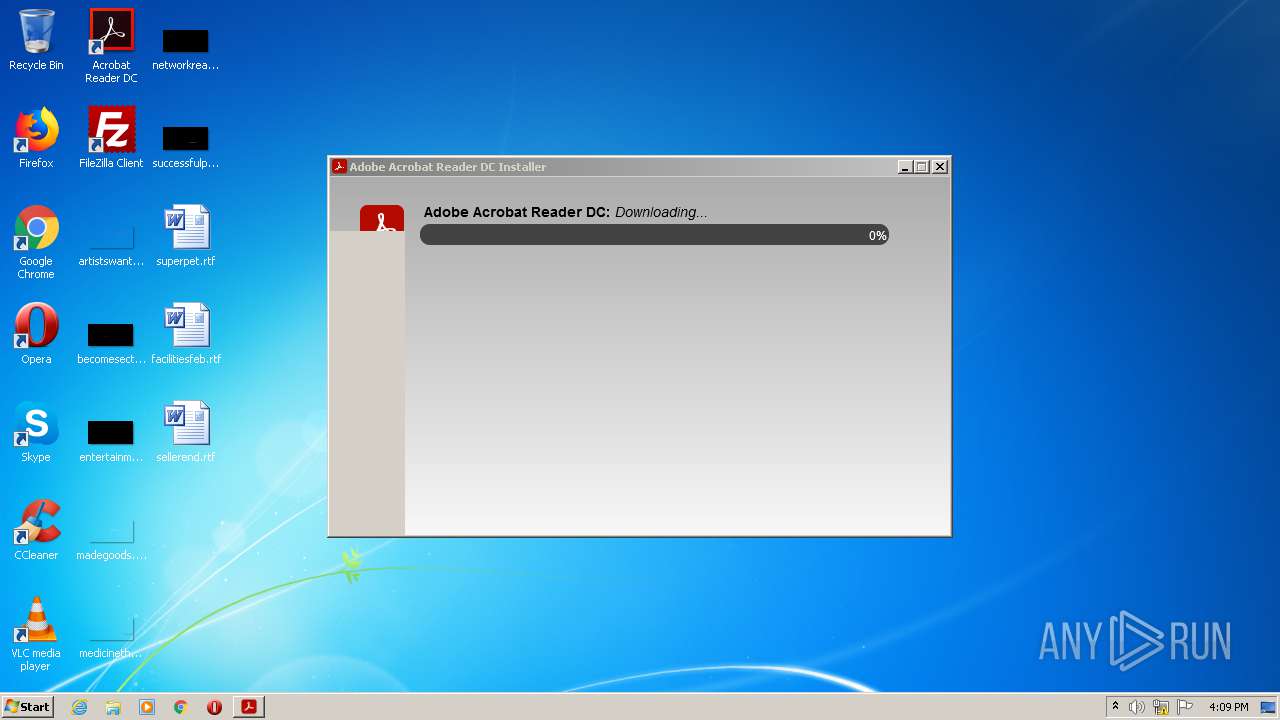Open superpet.rtf document icon
The height and width of the screenshot is (720, 1280).
186,236
